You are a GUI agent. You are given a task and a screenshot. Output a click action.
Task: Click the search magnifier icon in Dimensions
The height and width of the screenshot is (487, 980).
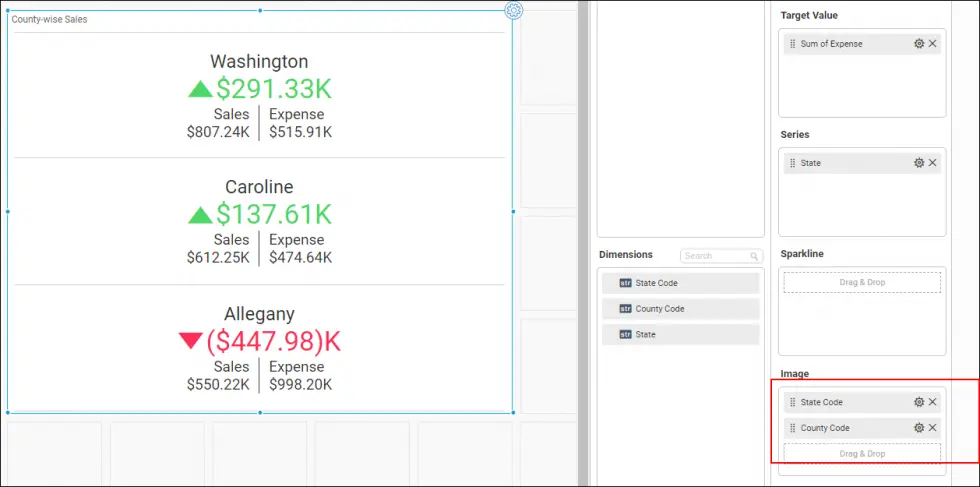point(755,256)
